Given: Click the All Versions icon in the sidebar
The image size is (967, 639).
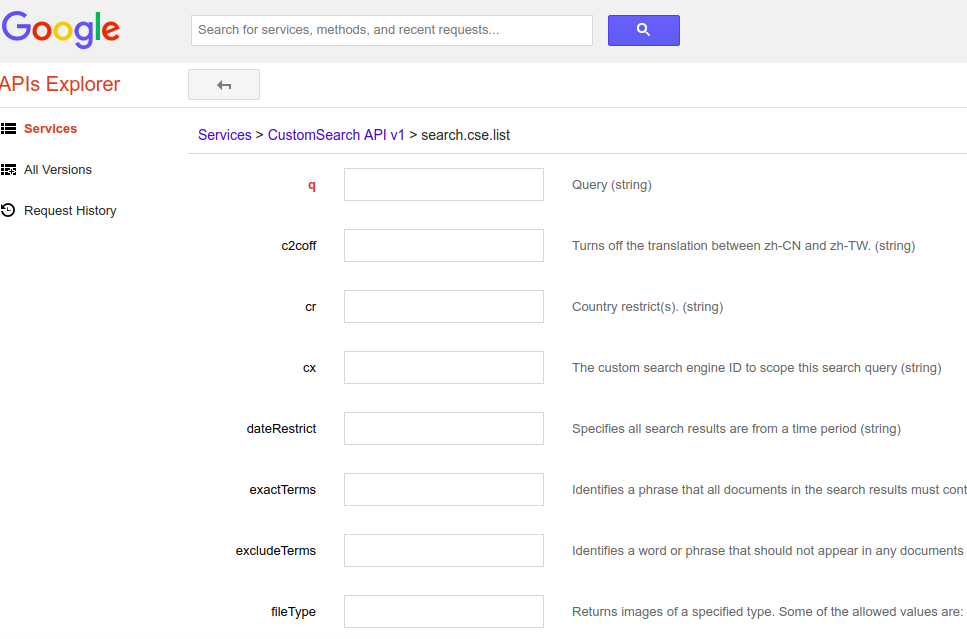Looking at the screenshot, I should tap(9, 169).
